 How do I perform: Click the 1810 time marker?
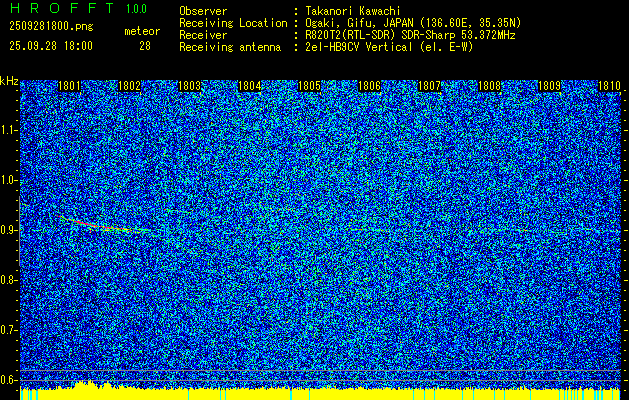click(609, 86)
